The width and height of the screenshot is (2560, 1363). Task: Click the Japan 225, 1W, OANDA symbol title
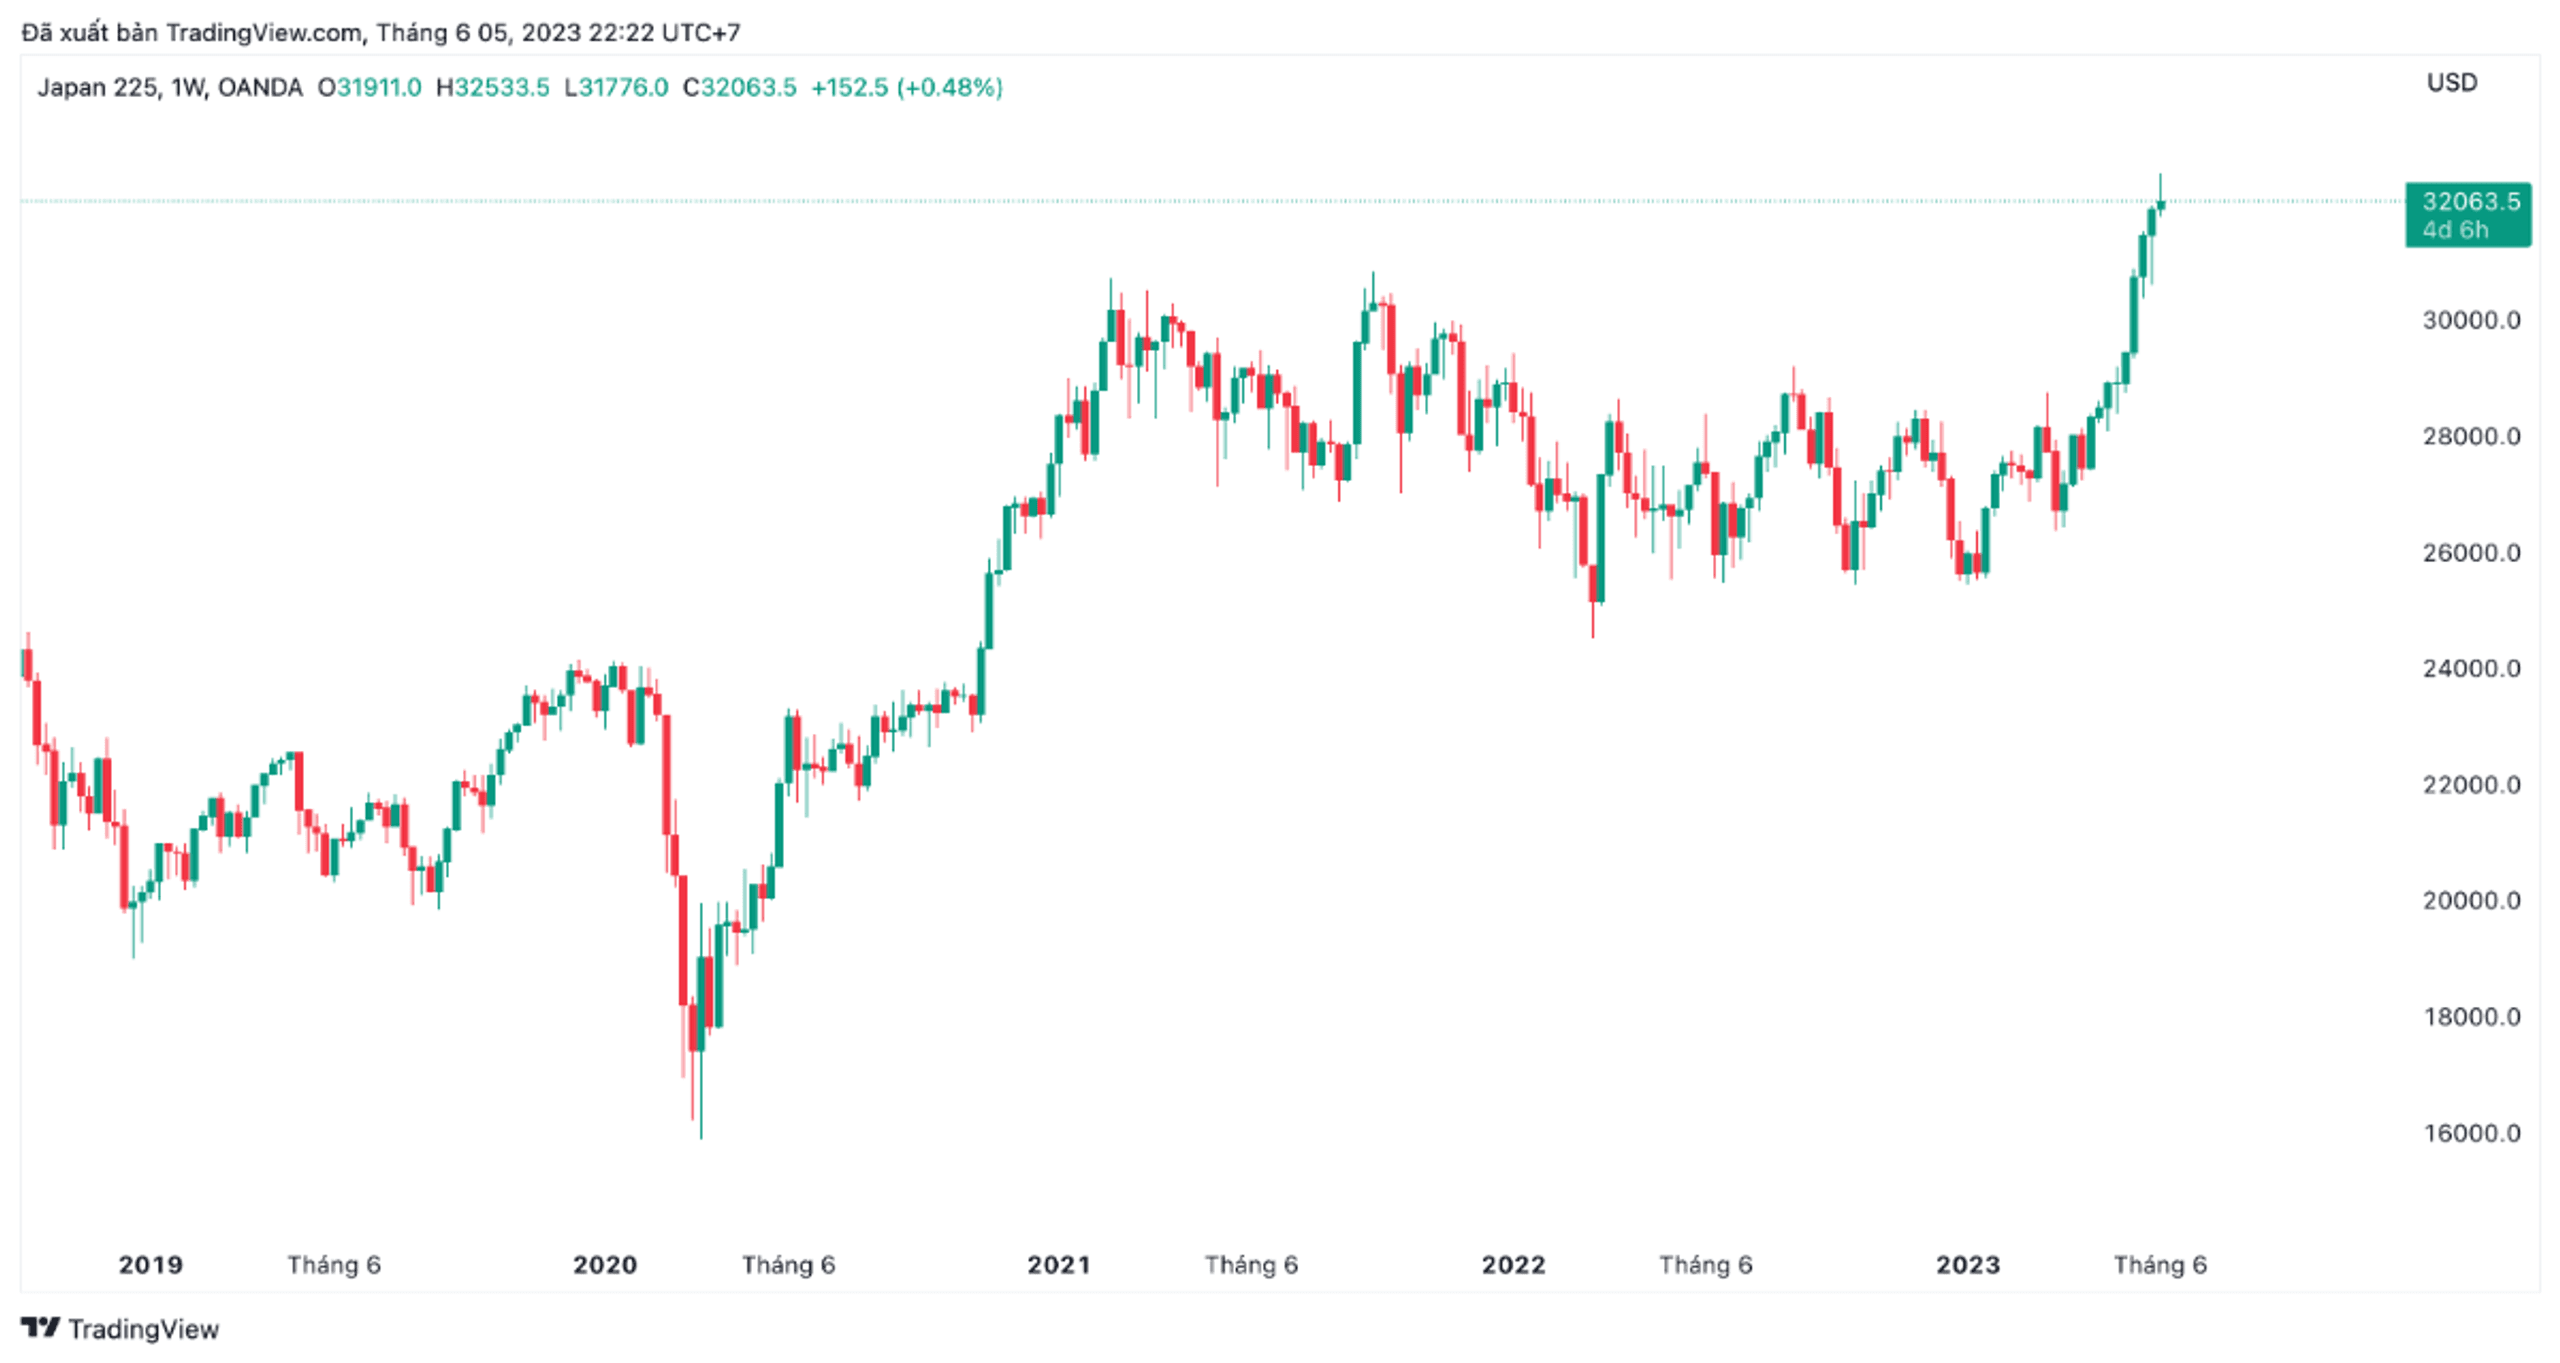point(170,87)
